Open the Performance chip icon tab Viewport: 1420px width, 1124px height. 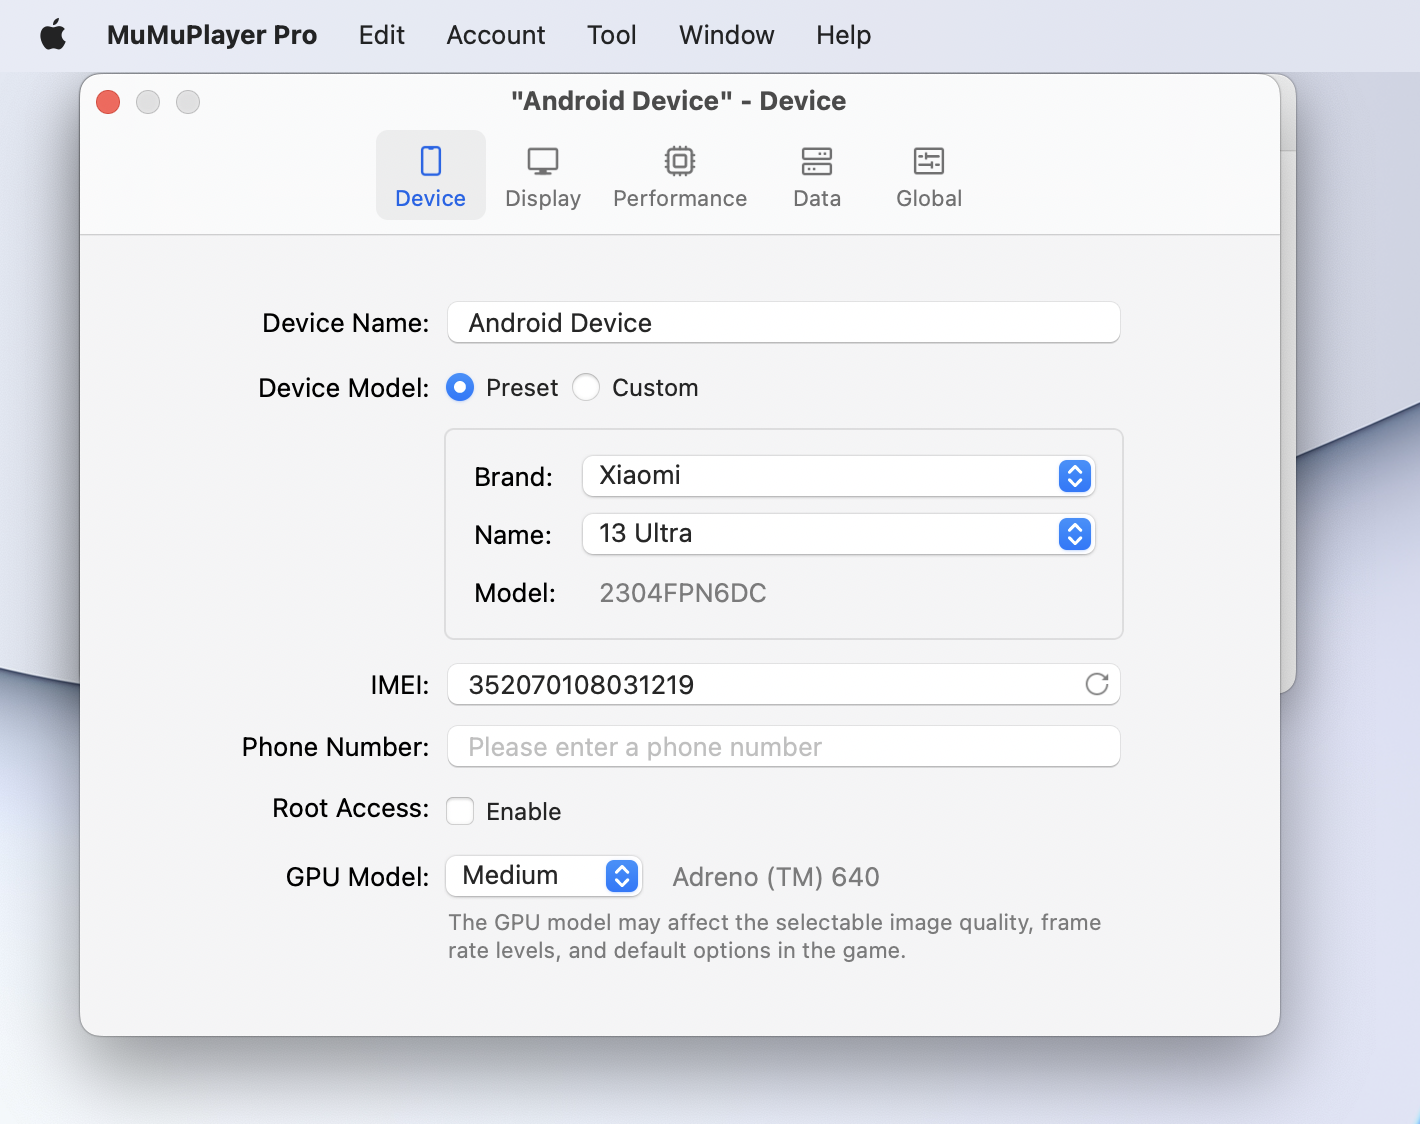point(679,162)
